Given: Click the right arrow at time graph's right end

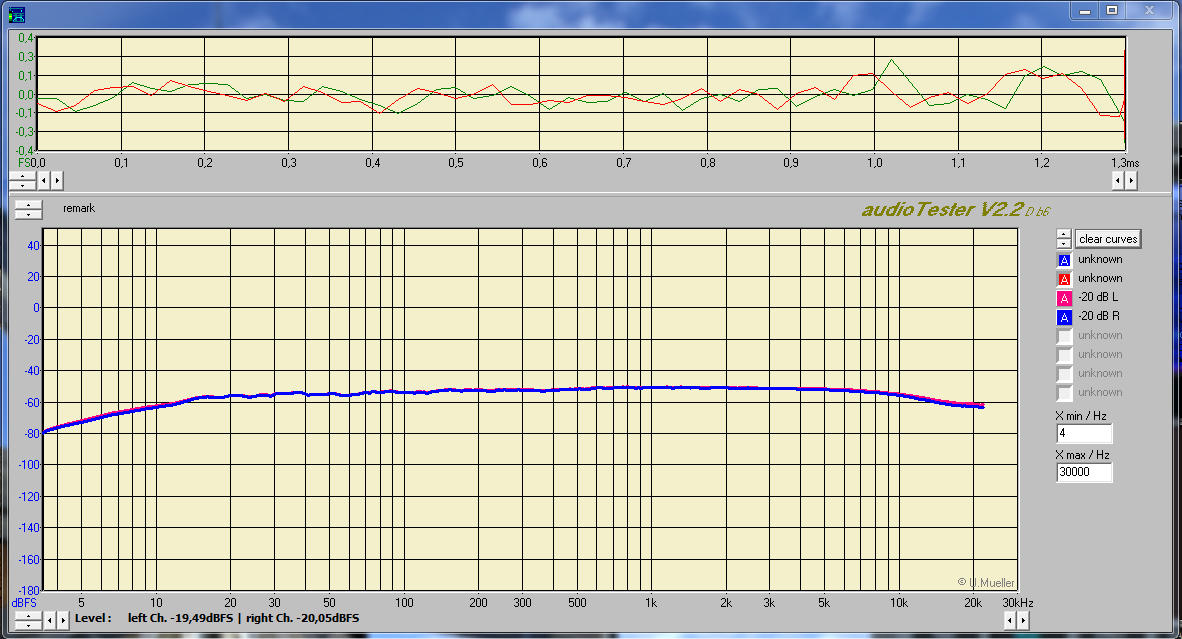Looking at the screenshot, I should 1131,181.
